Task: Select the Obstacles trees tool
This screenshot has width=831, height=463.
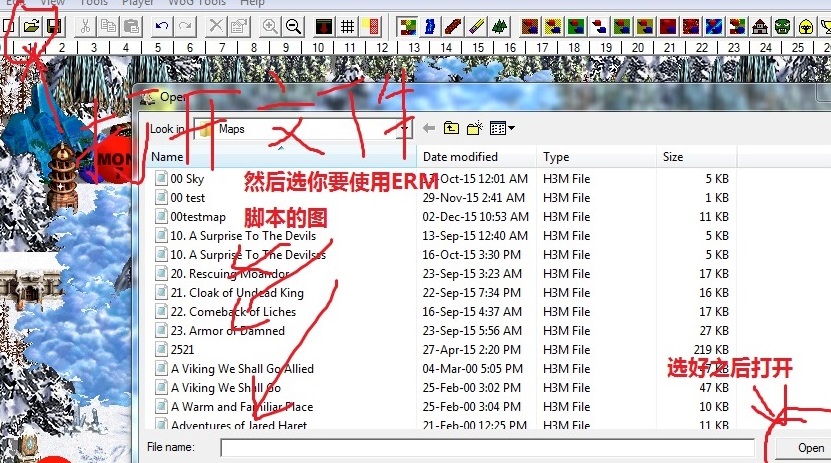Action: pos(499,26)
